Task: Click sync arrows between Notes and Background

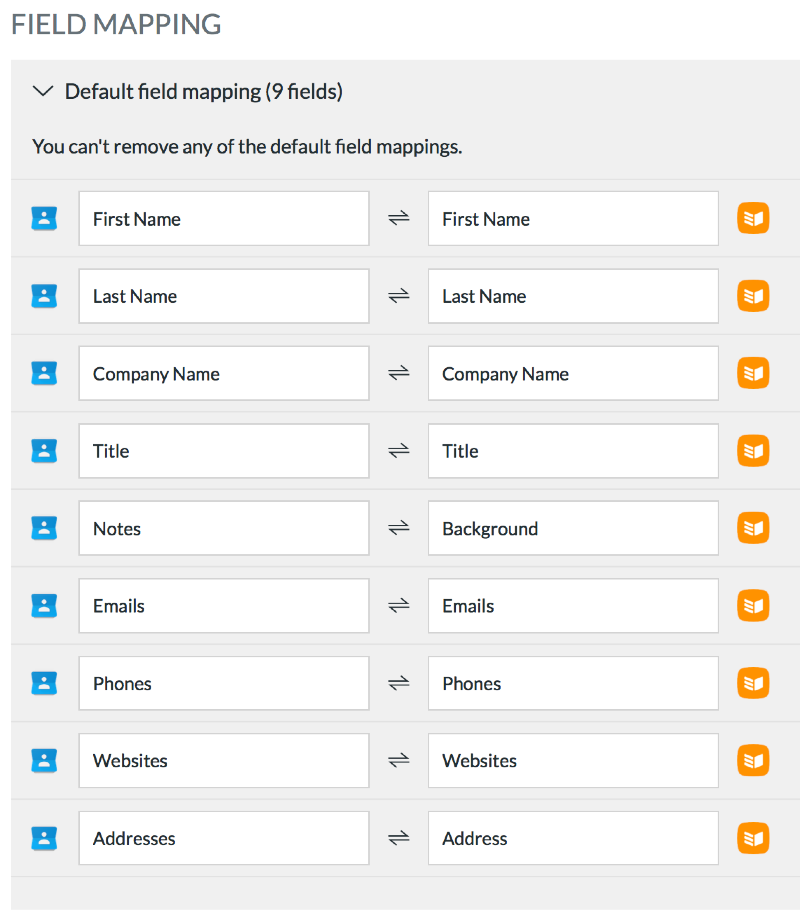Action: pos(399,528)
